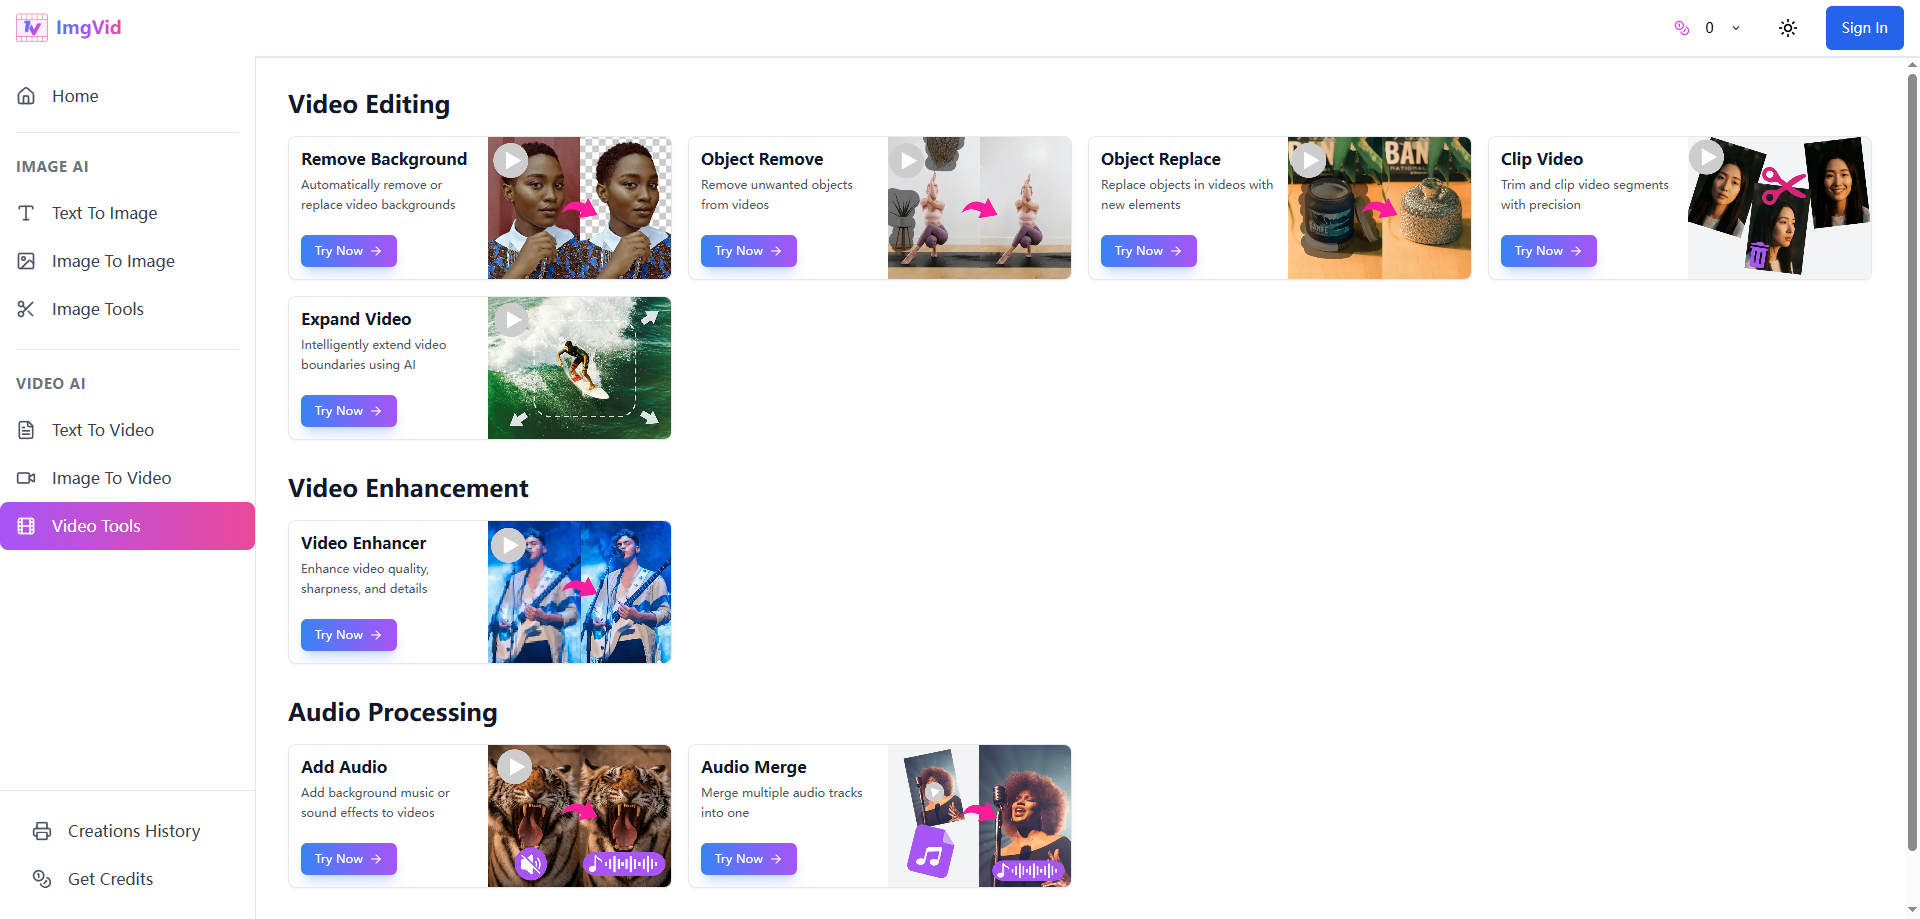
Task: Click Try Now on Object Remove card
Action: click(749, 251)
